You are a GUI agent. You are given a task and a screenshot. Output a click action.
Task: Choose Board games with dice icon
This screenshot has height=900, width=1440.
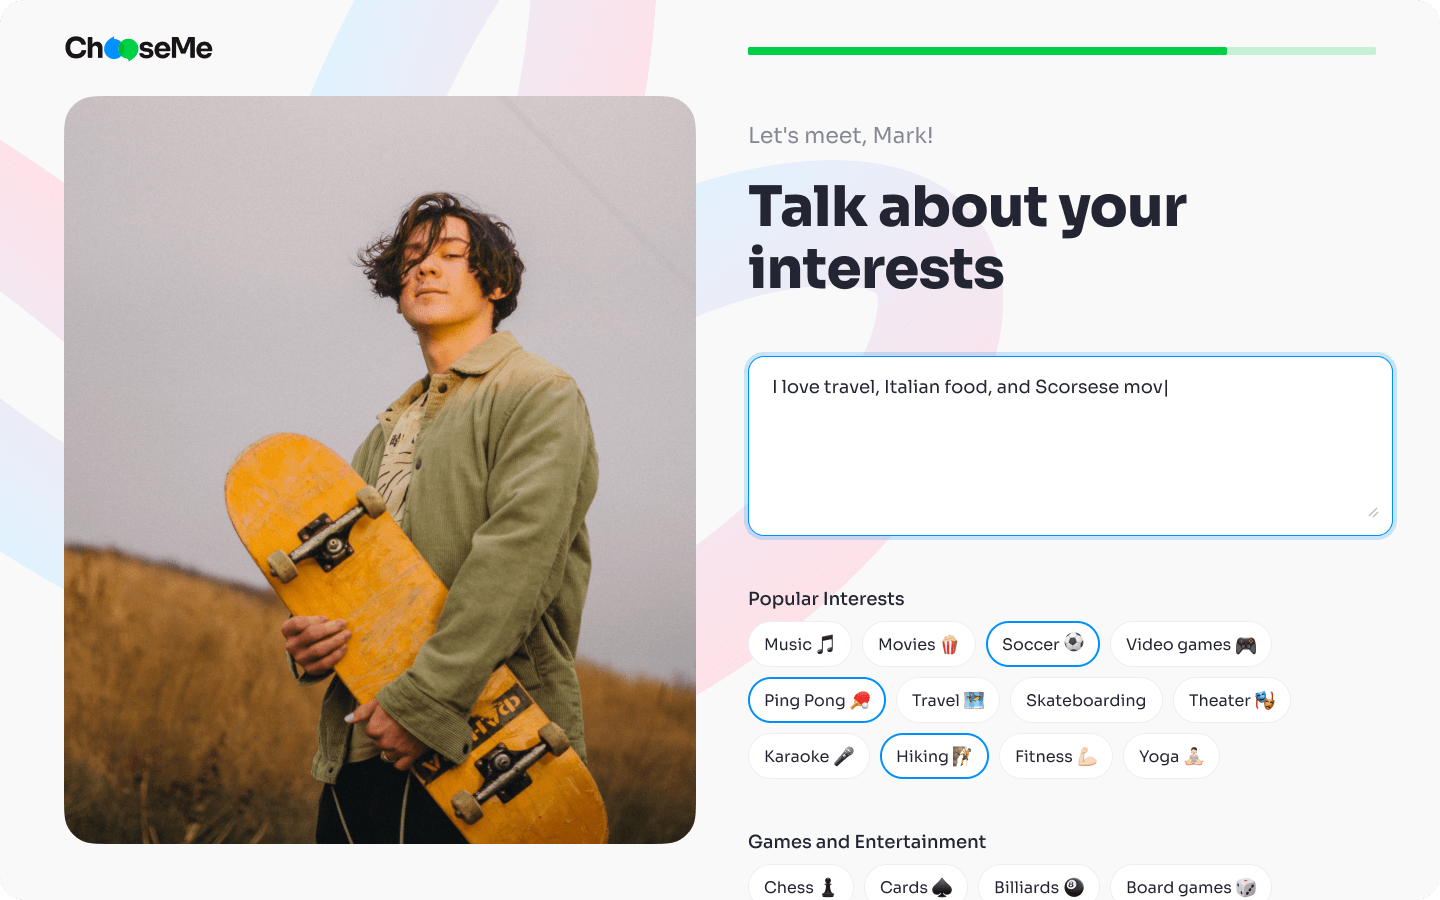point(1190,887)
